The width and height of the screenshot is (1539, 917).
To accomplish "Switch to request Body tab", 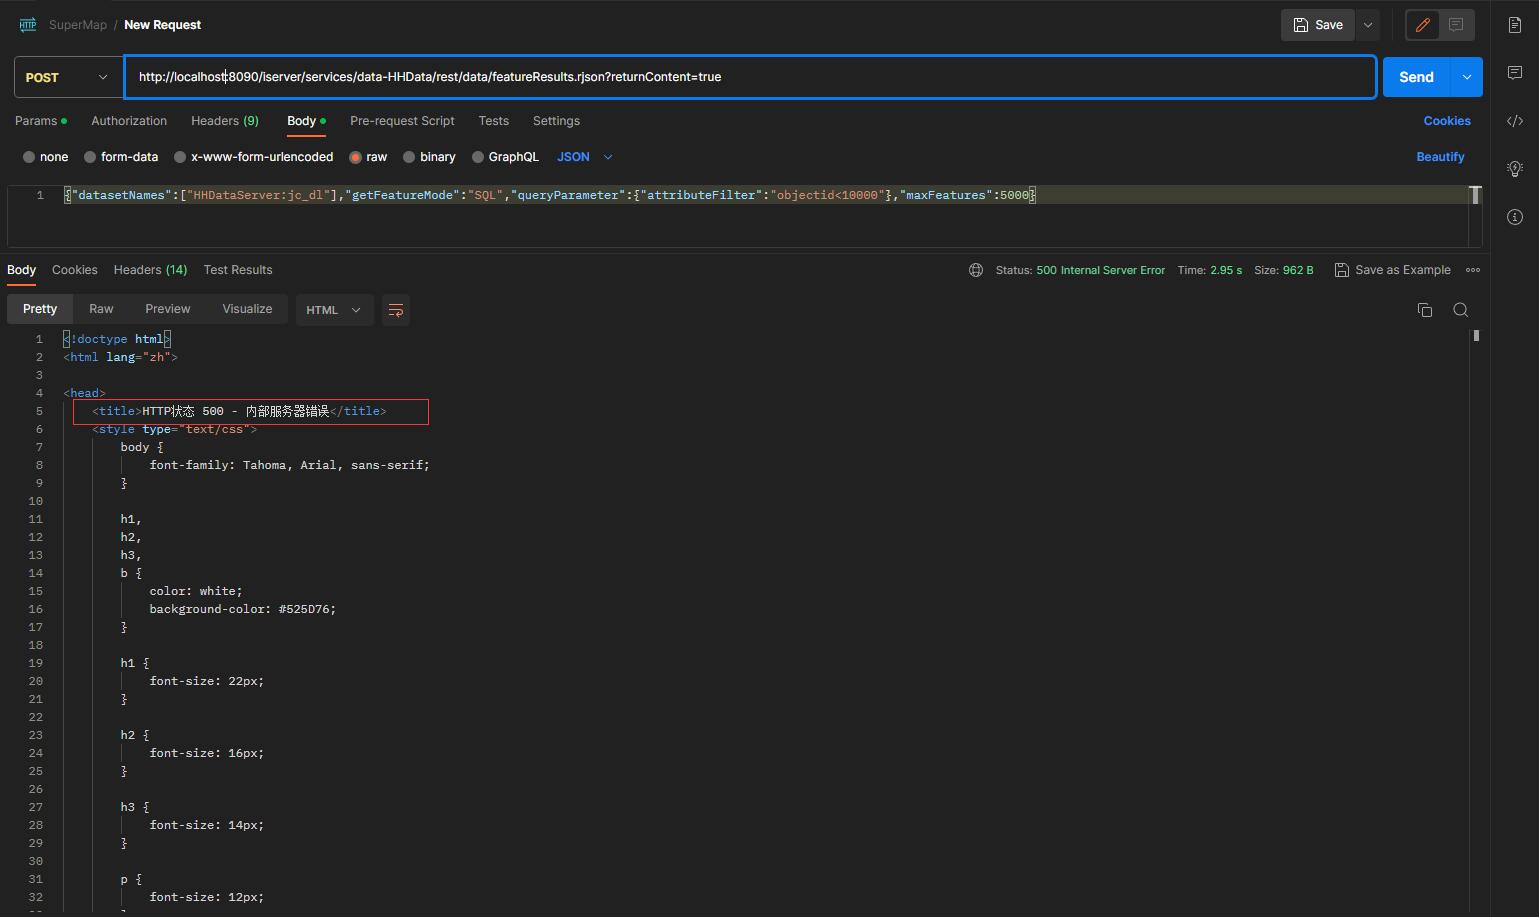I will [x=306, y=121].
